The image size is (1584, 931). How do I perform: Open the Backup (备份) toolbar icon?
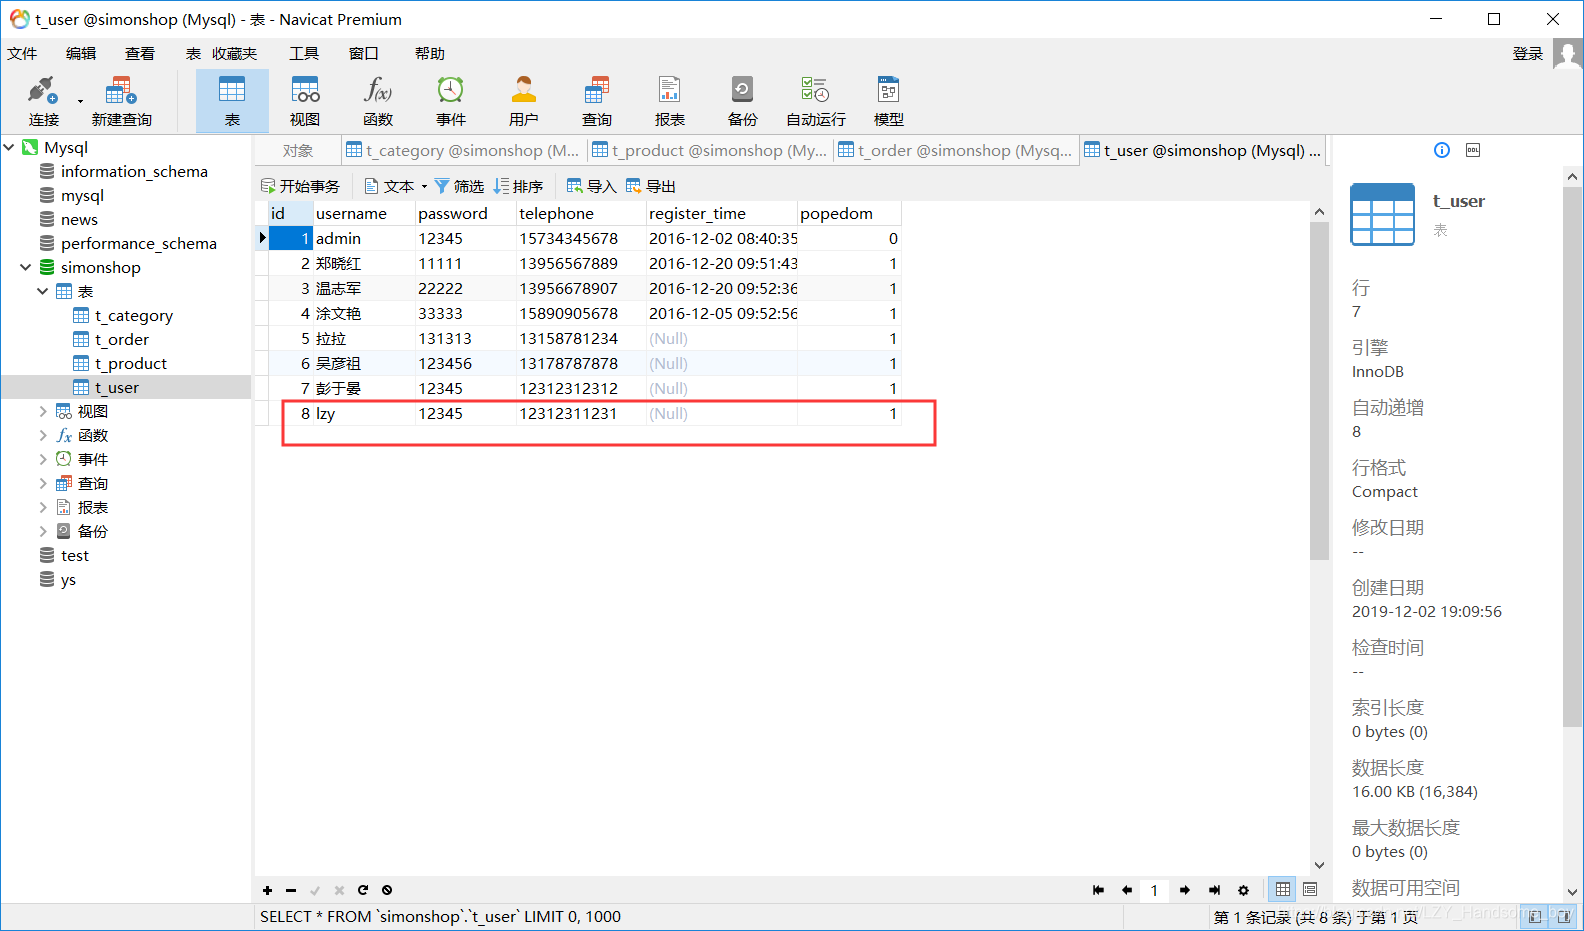pyautogui.click(x=743, y=101)
